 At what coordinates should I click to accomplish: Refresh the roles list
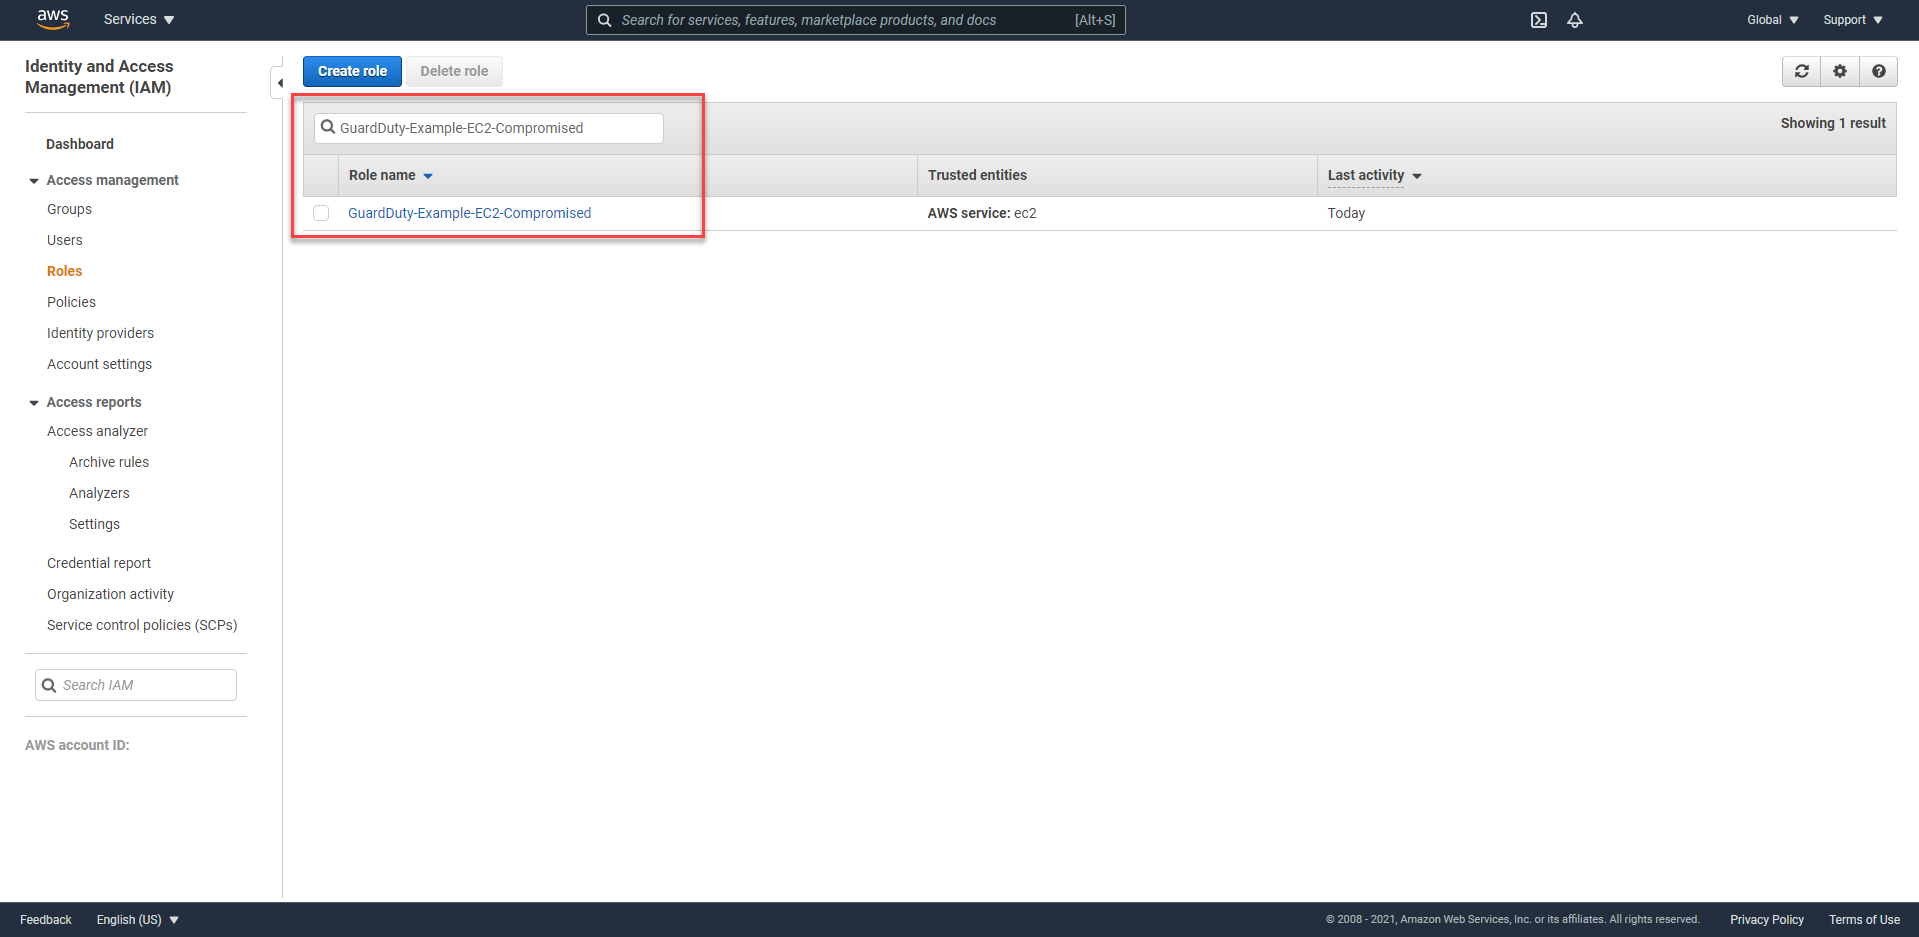[x=1802, y=71]
